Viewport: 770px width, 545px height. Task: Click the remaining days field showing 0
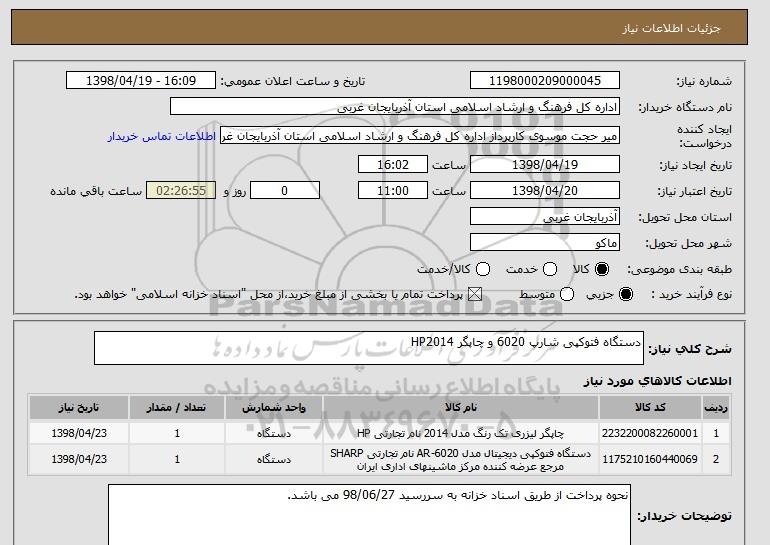[285, 191]
